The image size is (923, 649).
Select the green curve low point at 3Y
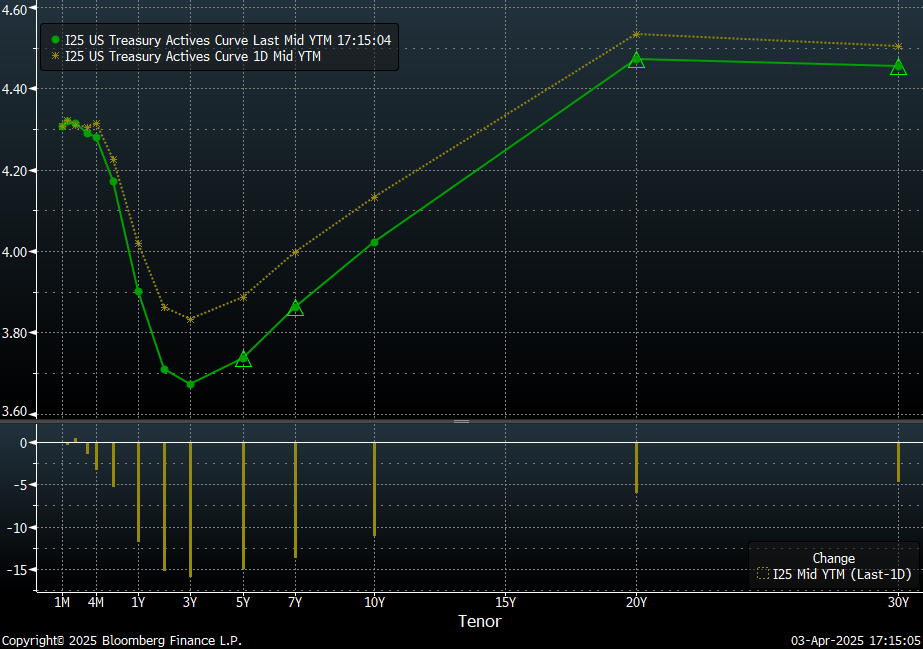tap(190, 384)
